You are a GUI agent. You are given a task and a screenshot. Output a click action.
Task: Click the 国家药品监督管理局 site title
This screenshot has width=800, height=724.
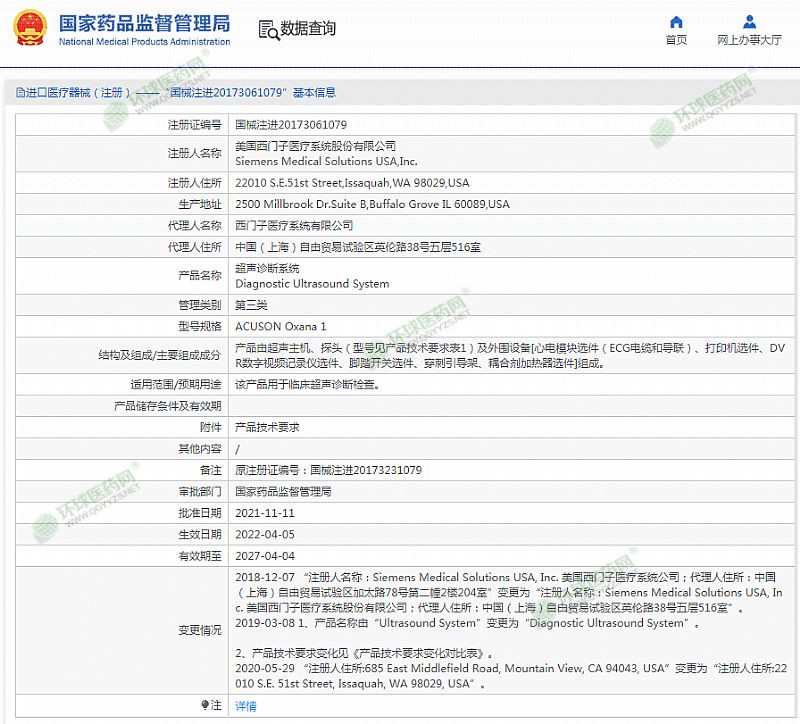pyautogui.click(x=144, y=22)
